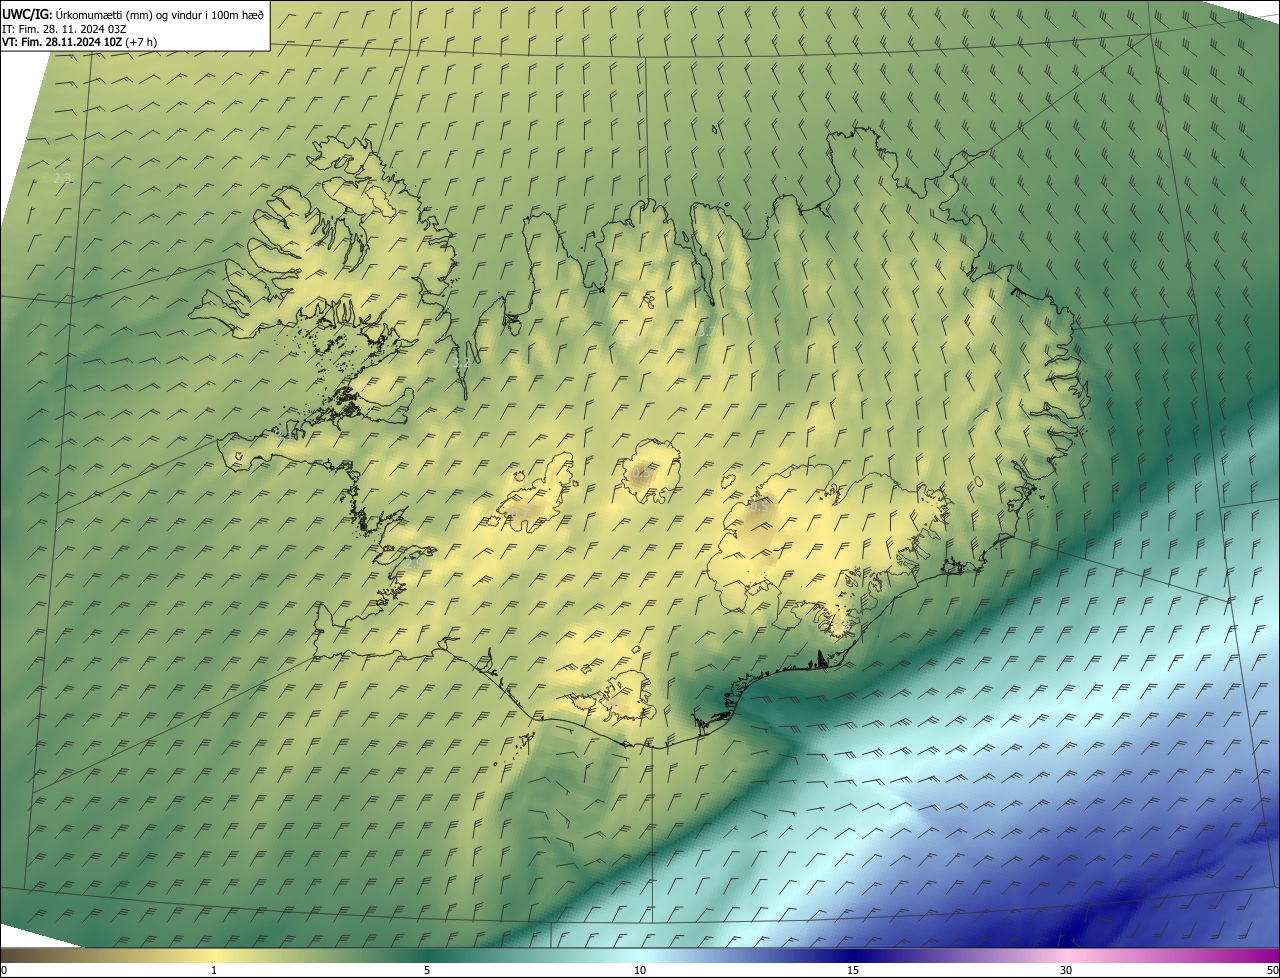
Task: Click the VT: Fim. 28.11.2024 10Z (+7 h) line
Action: point(79,42)
